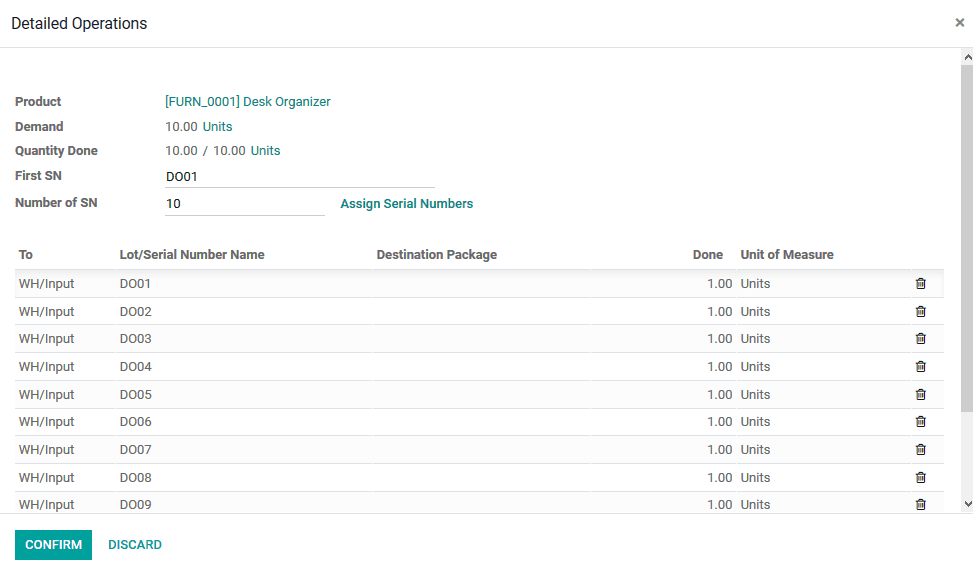Open Units link next to Demand
Screen dimensions: 973x579
tap(217, 127)
